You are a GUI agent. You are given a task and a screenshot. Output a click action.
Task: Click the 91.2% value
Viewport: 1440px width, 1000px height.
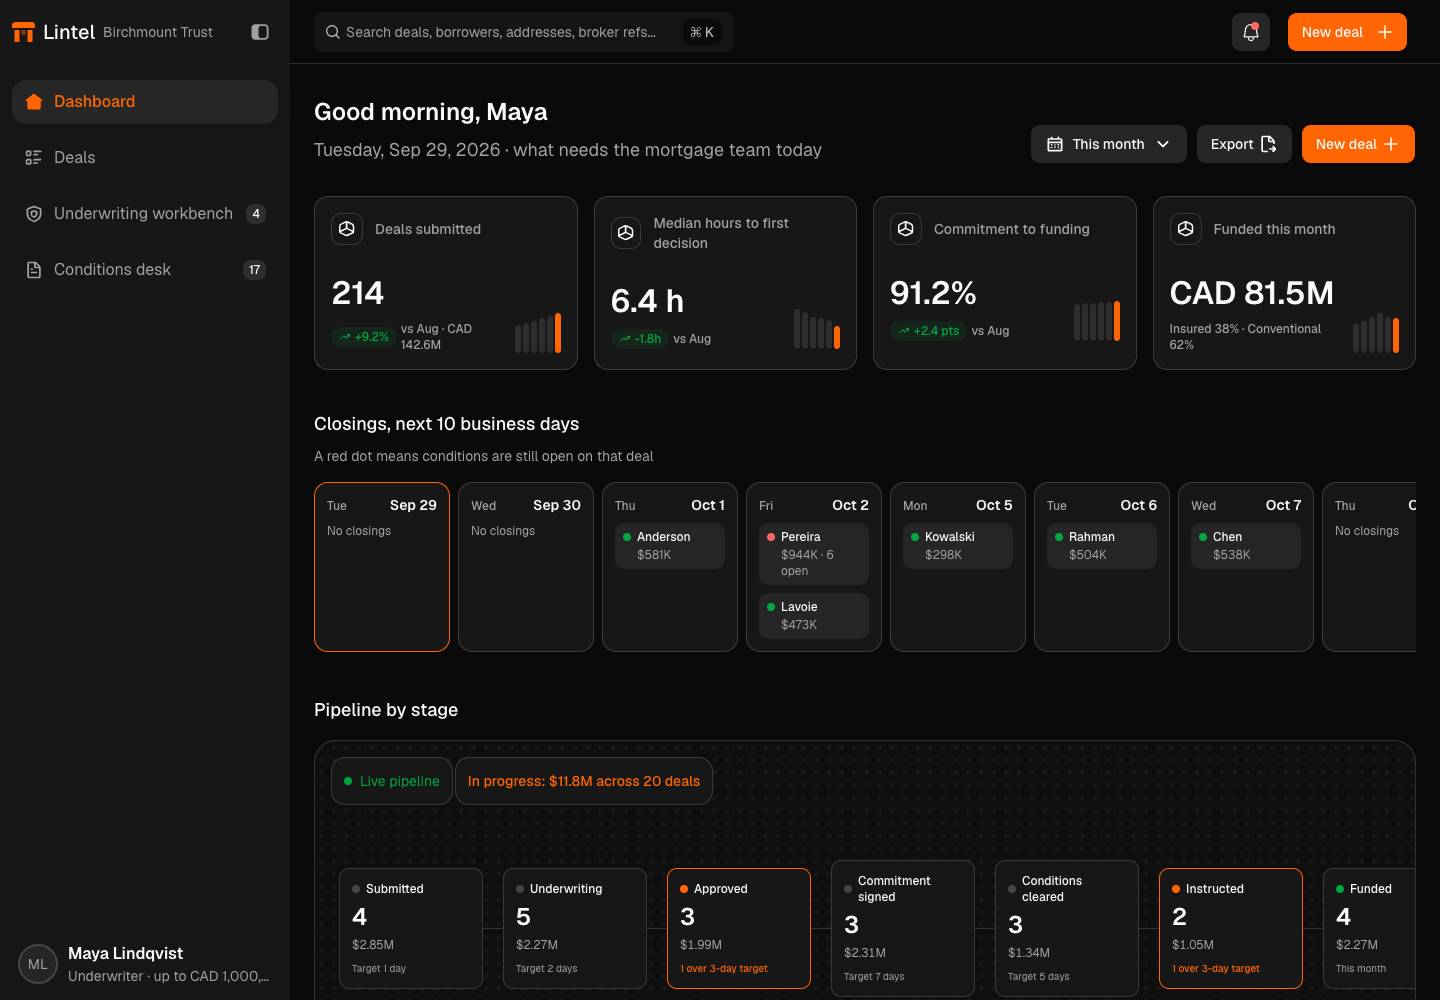933,293
